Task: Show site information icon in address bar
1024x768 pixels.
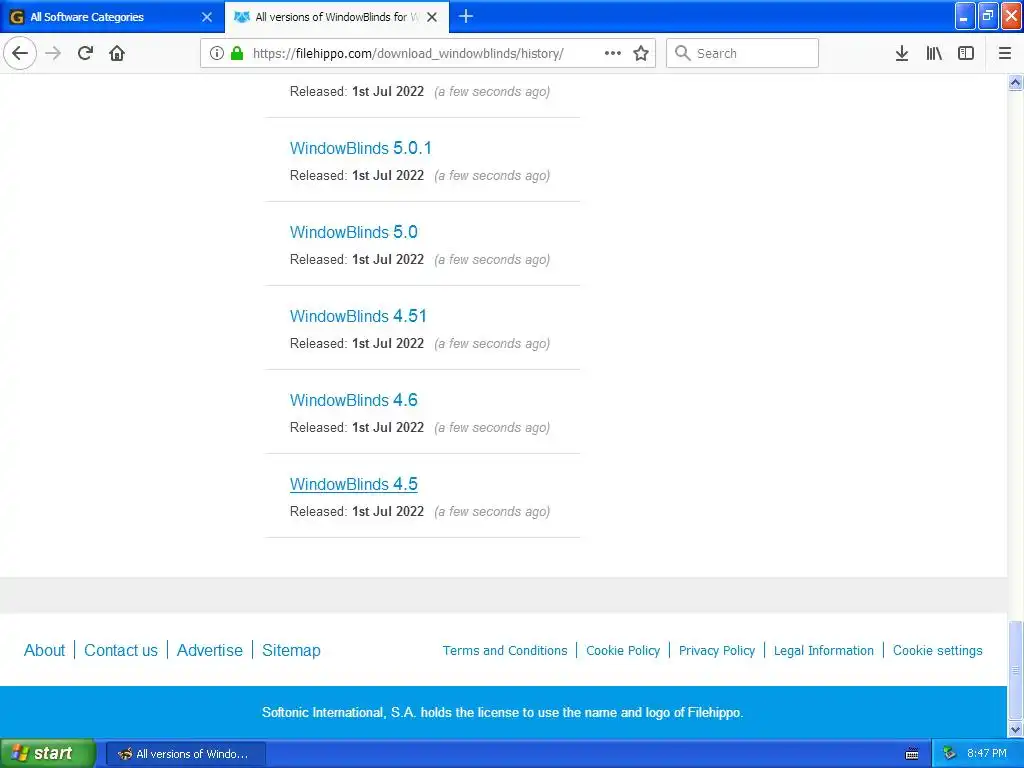Action: click(x=216, y=53)
